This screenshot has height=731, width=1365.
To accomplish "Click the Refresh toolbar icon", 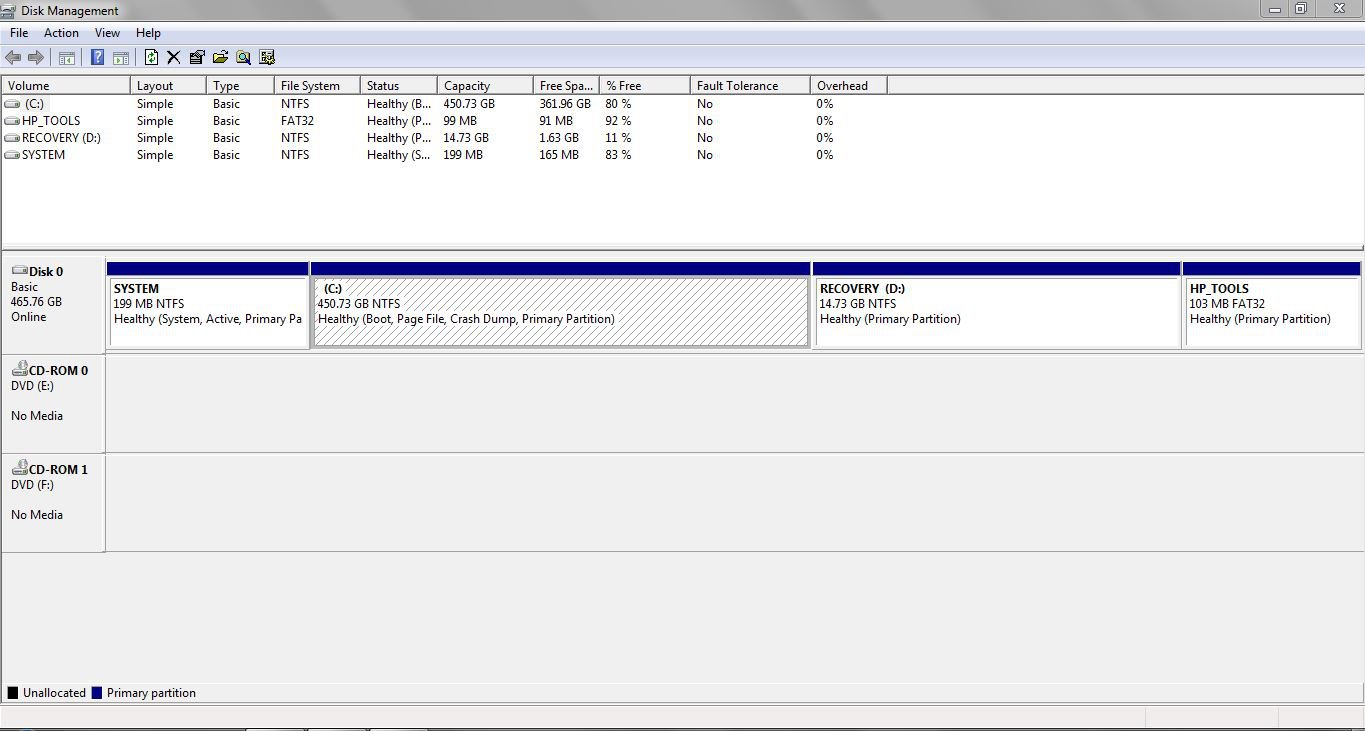I will (152, 58).
